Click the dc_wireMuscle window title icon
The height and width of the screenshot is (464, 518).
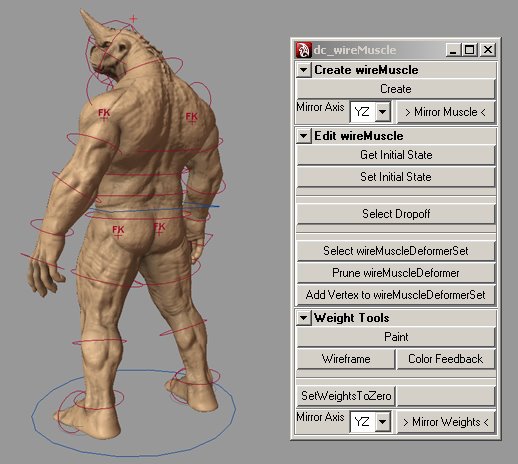(304, 50)
